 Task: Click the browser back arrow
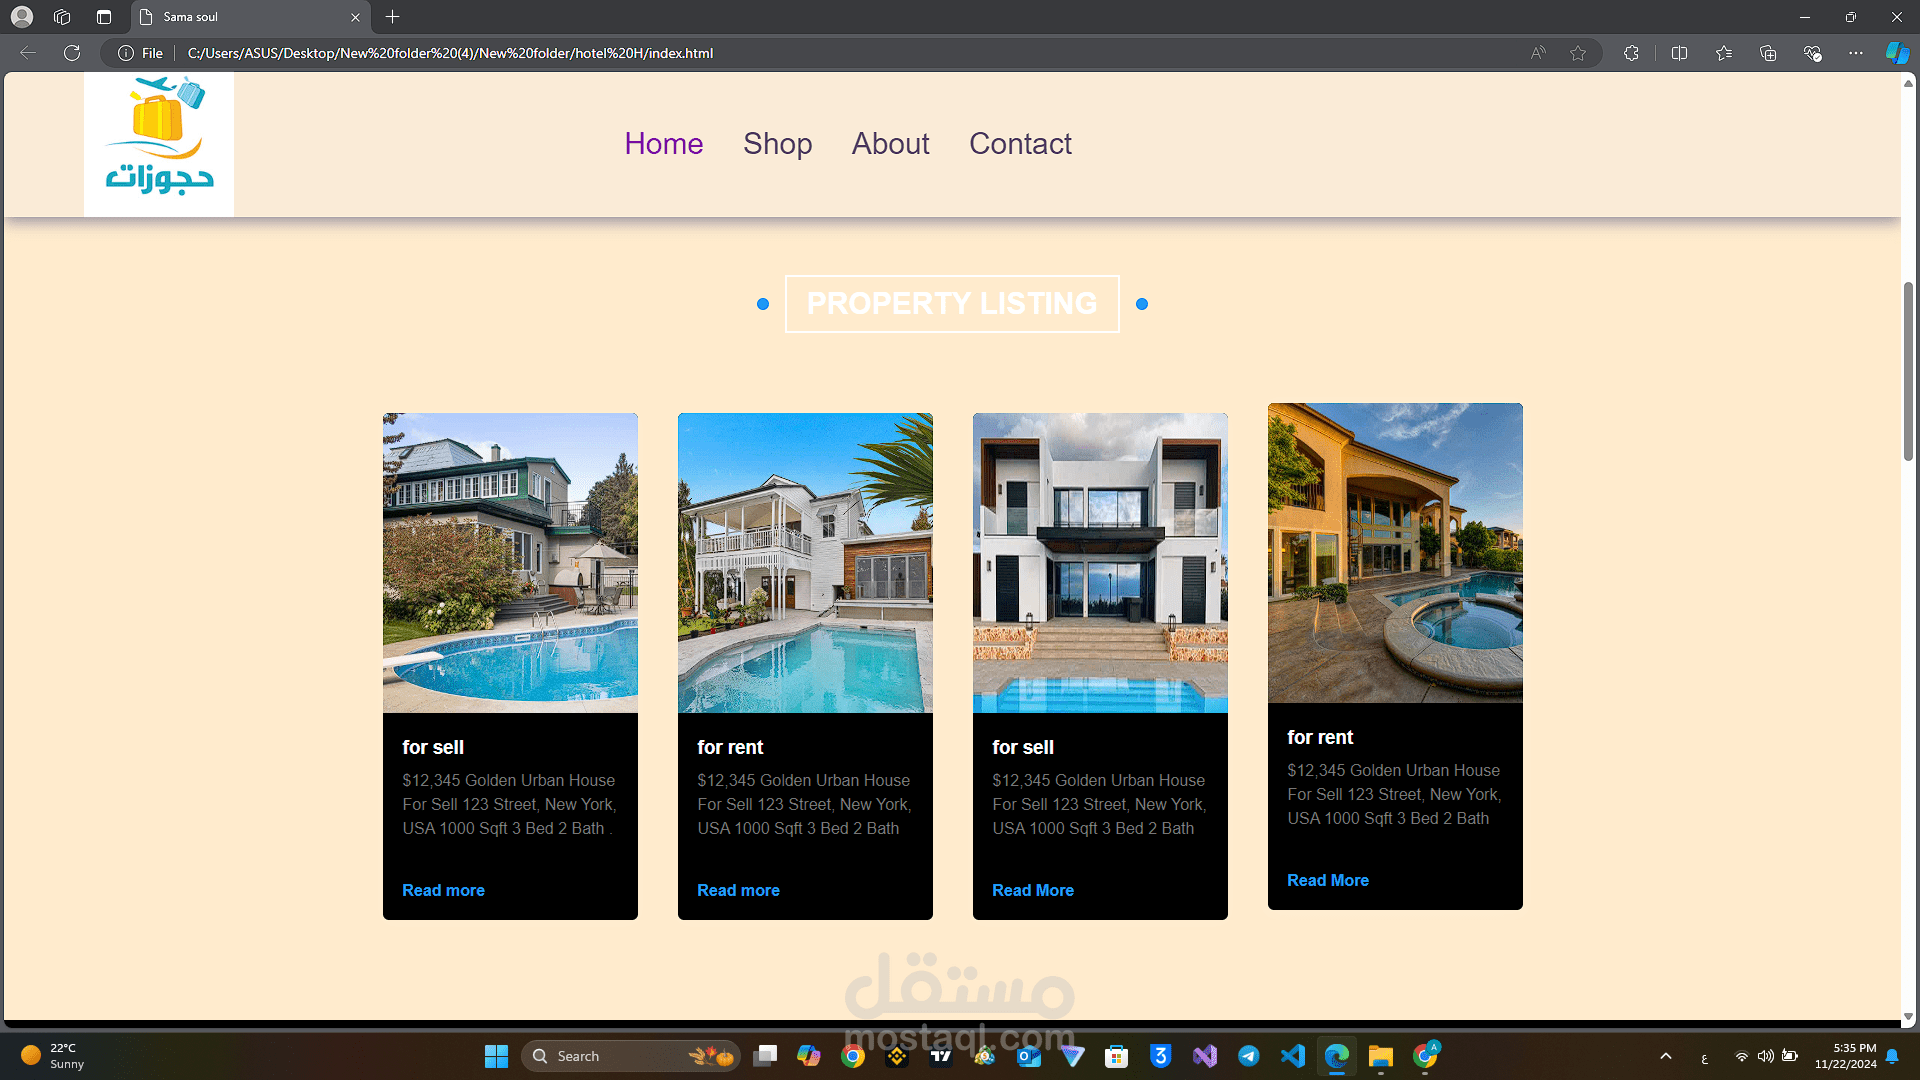click(28, 53)
